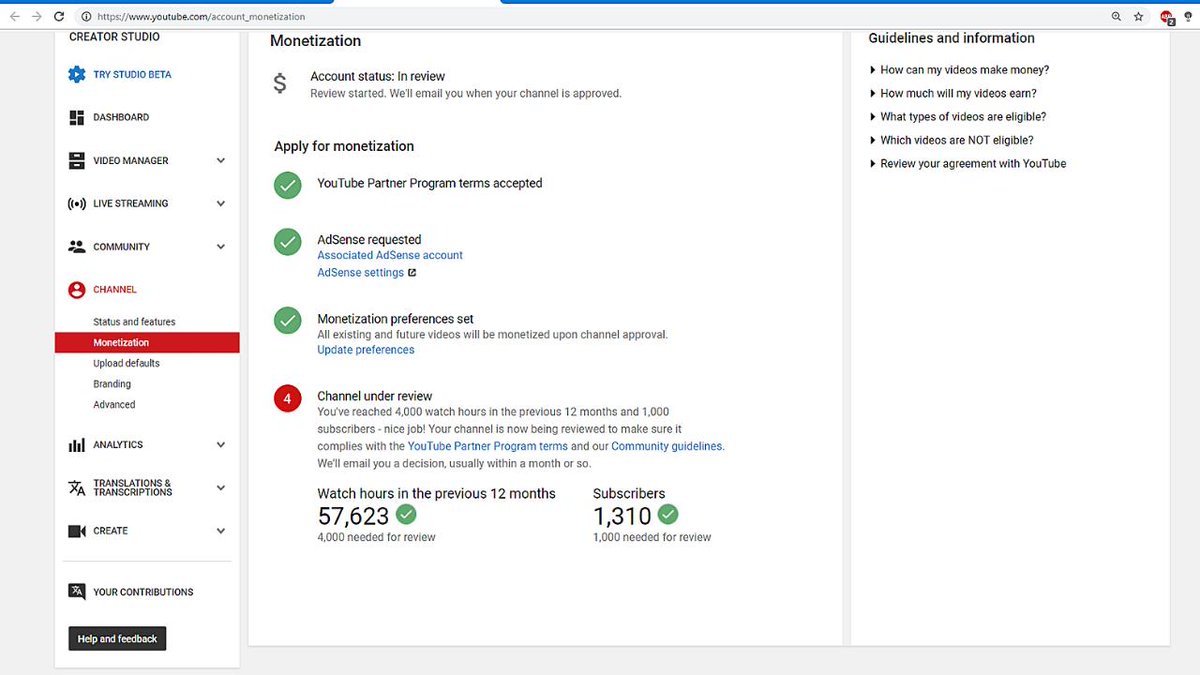
Task: Expand 'Review your agreement with YouTube'
Action: click(968, 164)
